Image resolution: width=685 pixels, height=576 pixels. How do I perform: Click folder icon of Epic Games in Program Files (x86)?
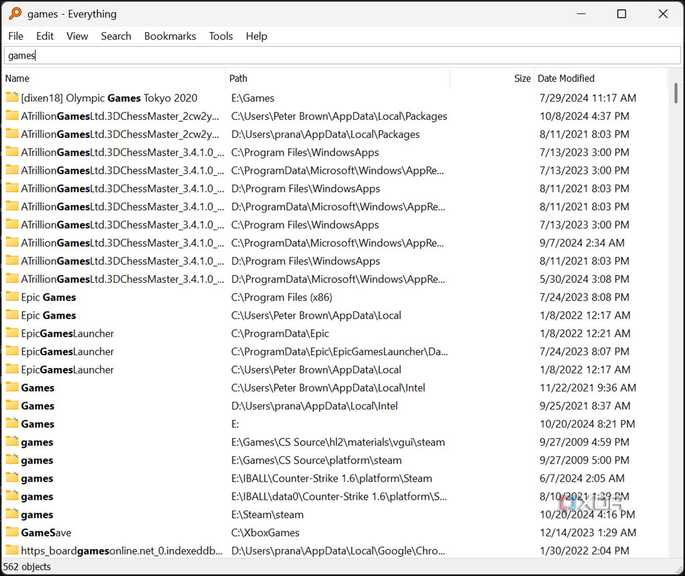tap(12, 296)
